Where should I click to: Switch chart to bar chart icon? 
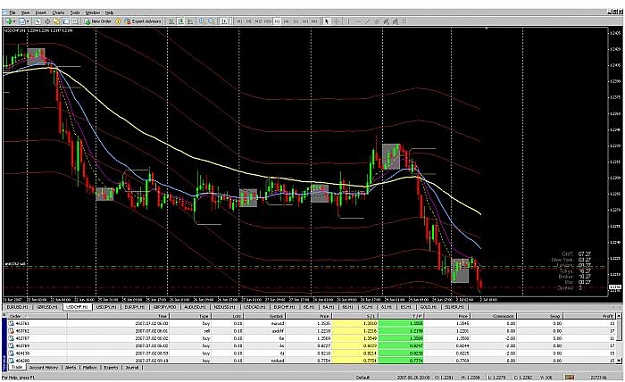pyautogui.click(x=171, y=21)
